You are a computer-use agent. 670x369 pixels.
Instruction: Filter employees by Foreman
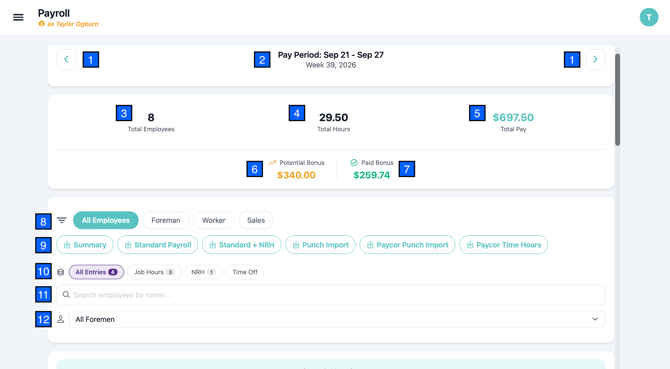coord(166,220)
